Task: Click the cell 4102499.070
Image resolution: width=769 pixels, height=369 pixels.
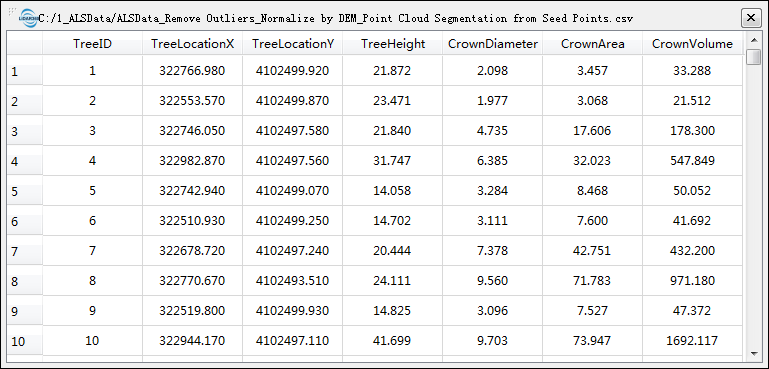Action: [x=293, y=190]
